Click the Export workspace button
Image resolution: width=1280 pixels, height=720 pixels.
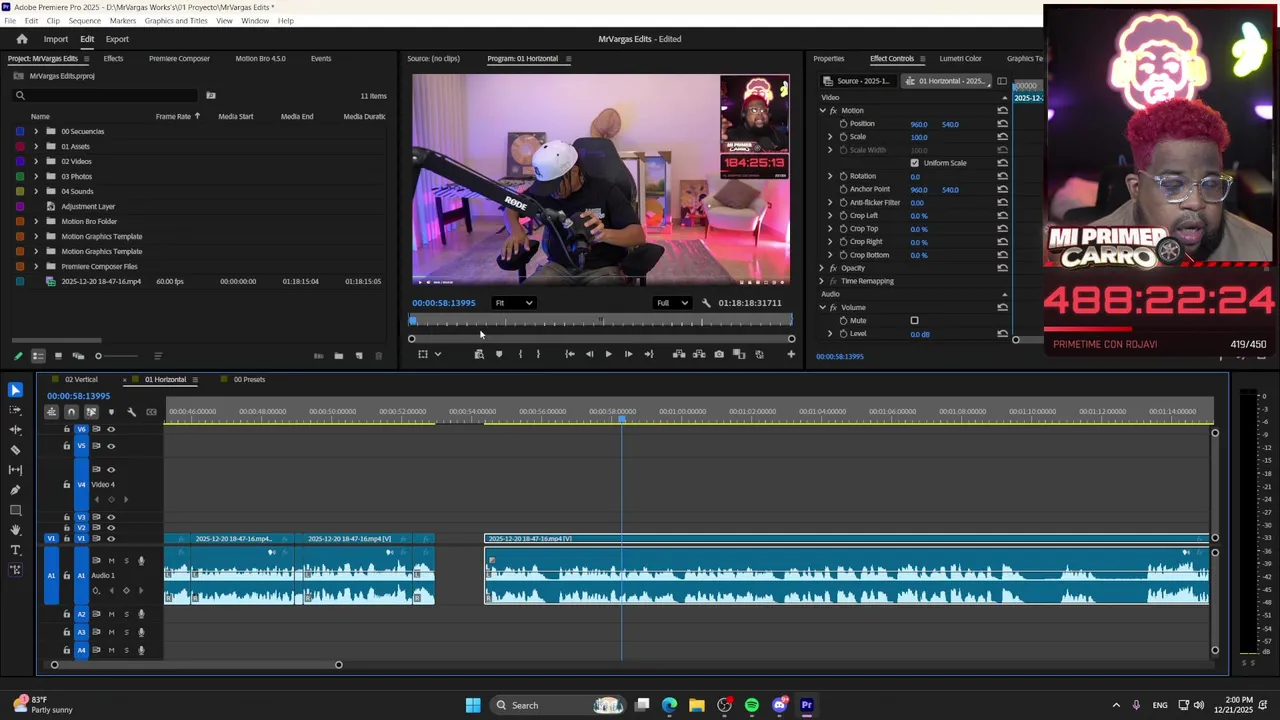(x=117, y=39)
